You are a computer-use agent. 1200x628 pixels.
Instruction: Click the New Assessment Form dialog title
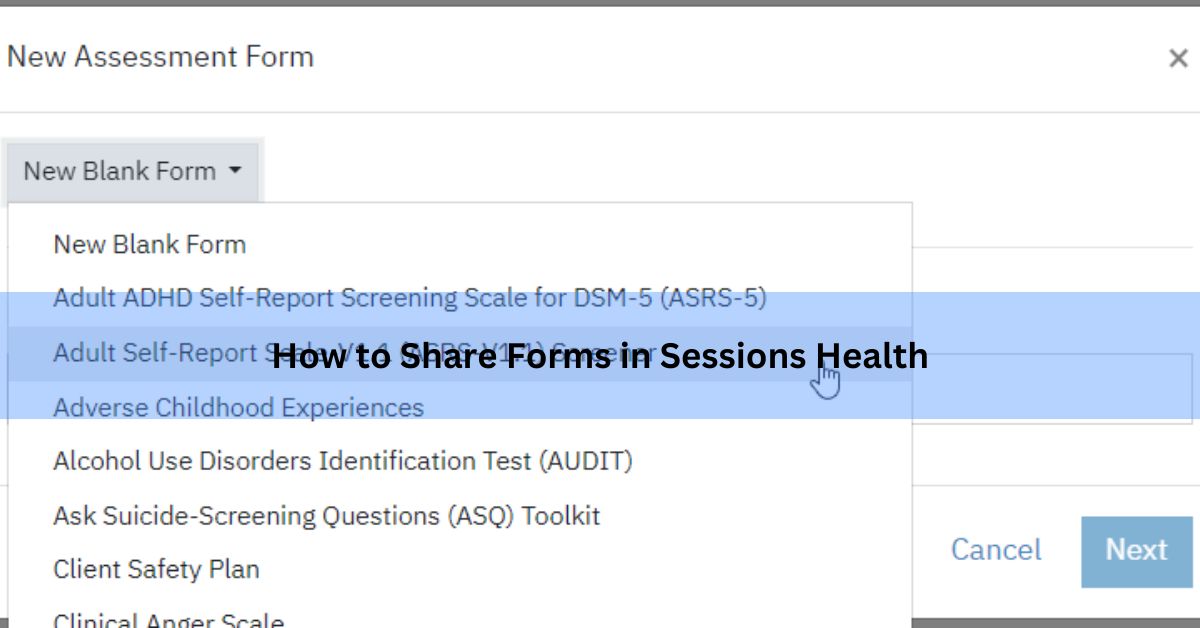[x=160, y=57]
